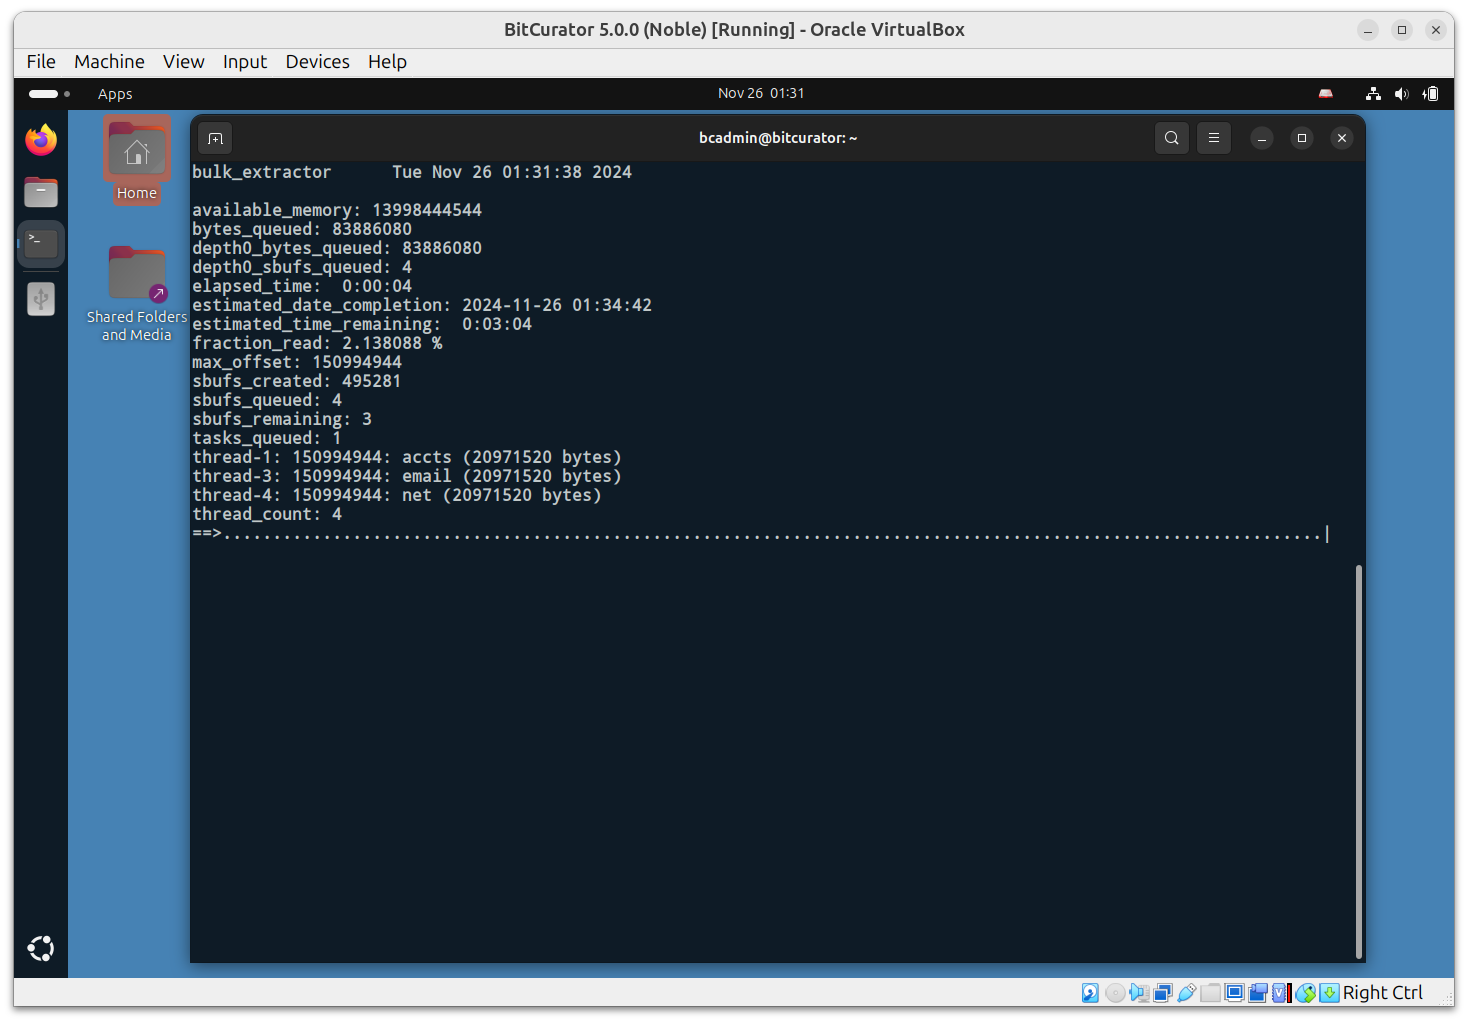
Task: Open the Firefox browser from the dock
Action: coord(41,140)
